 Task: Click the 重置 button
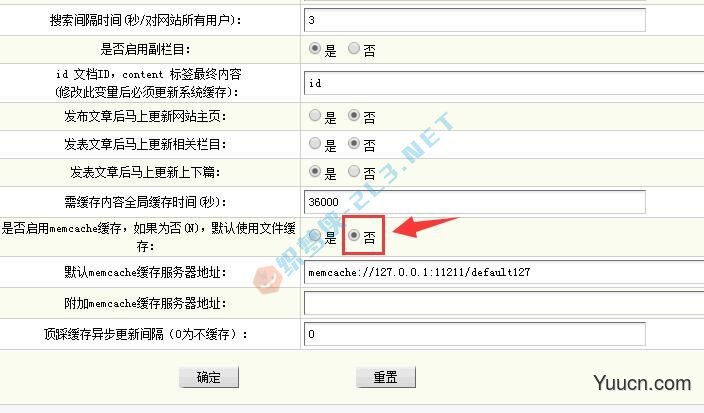(x=386, y=377)
